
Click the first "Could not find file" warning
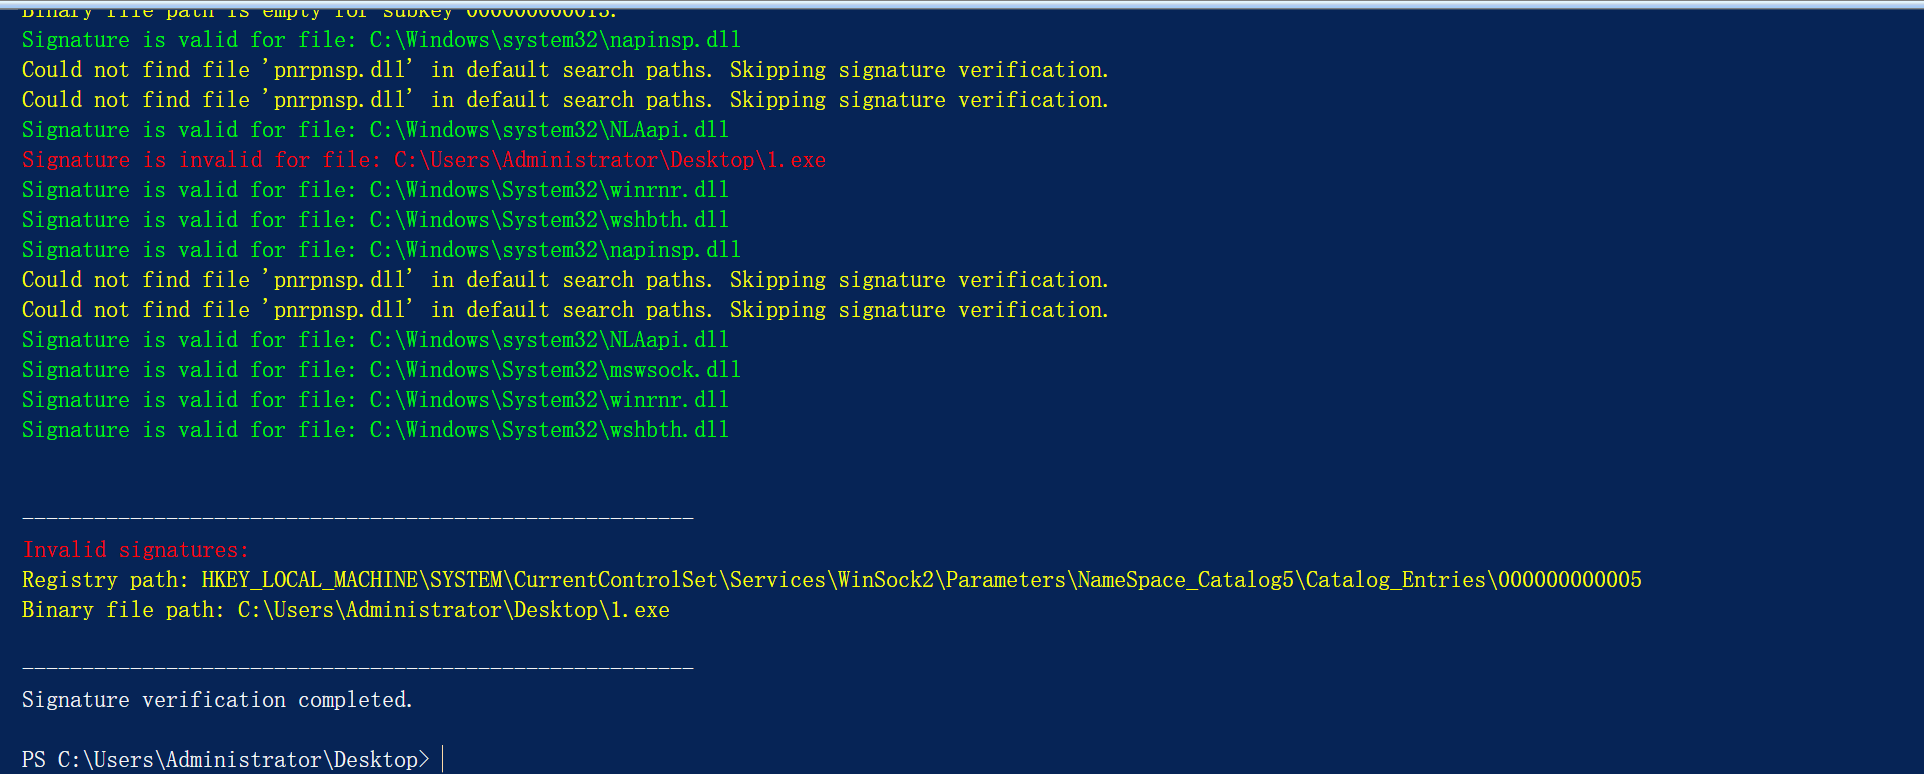click(565, 70)
